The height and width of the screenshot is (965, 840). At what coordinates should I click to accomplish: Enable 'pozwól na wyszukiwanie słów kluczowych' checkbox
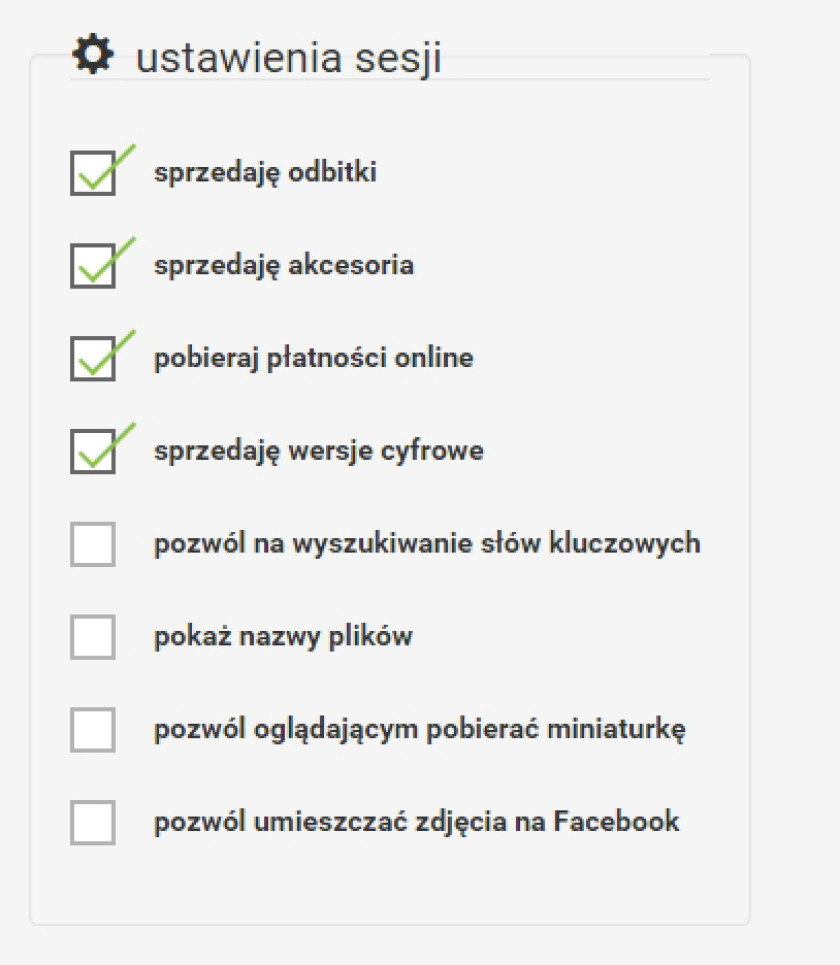(93, 544)
